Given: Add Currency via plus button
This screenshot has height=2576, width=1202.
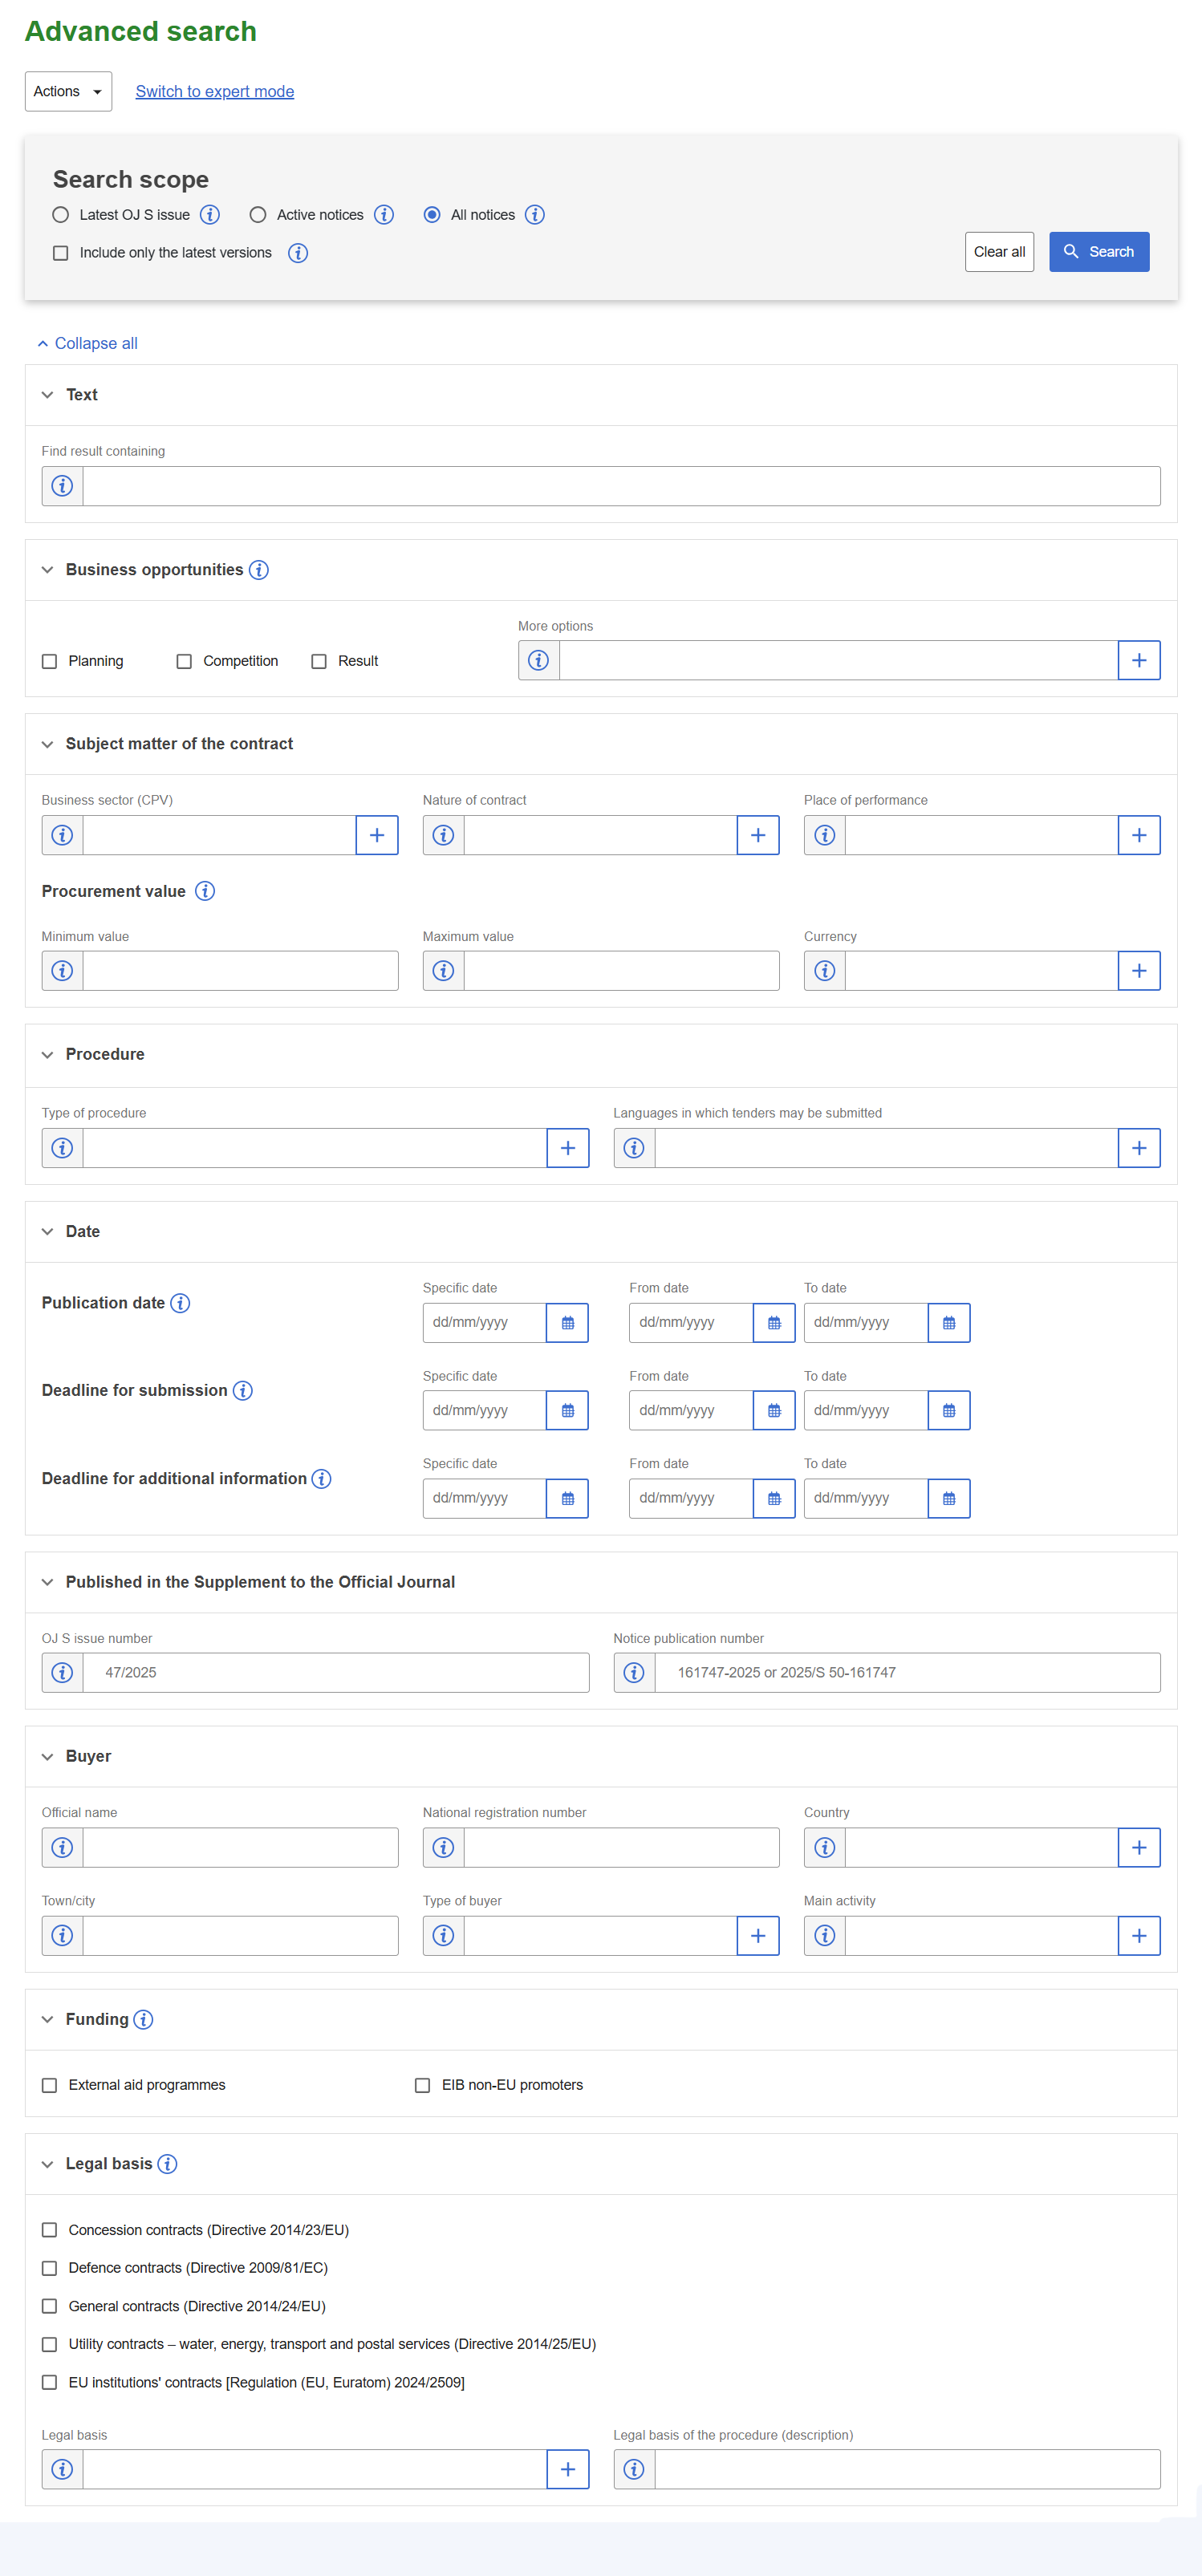Looking at the screenshot, I should [x=1139, y=971].
